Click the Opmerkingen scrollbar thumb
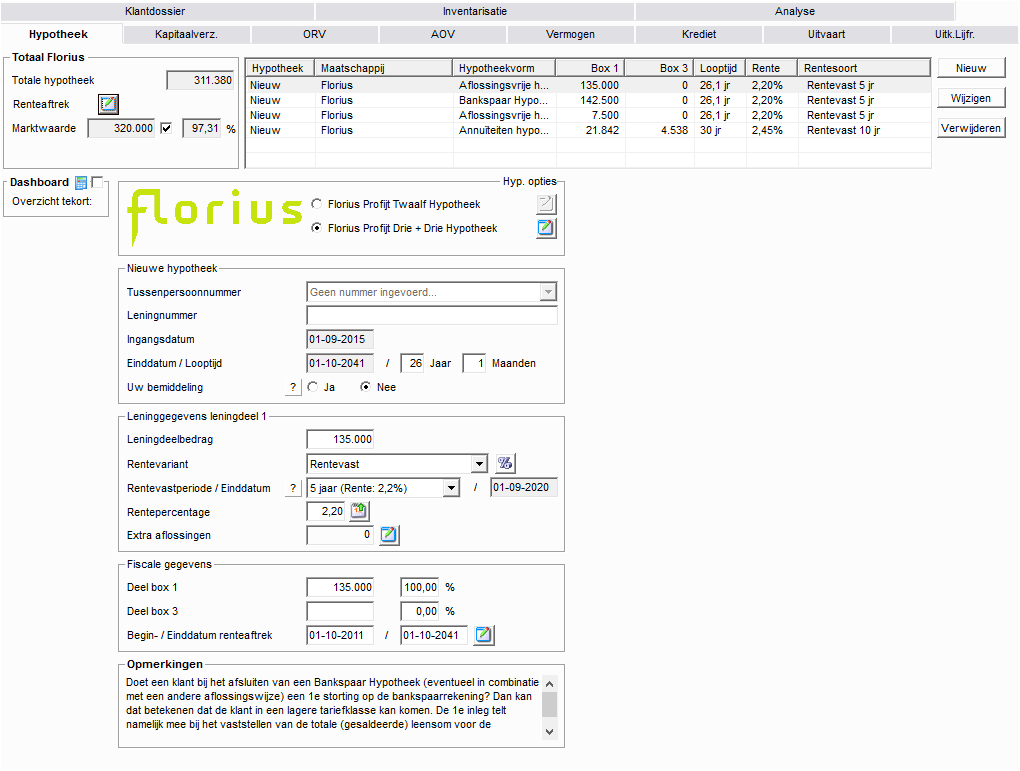The width and height of the screenshot is (1020, 771). click(550, 704)
